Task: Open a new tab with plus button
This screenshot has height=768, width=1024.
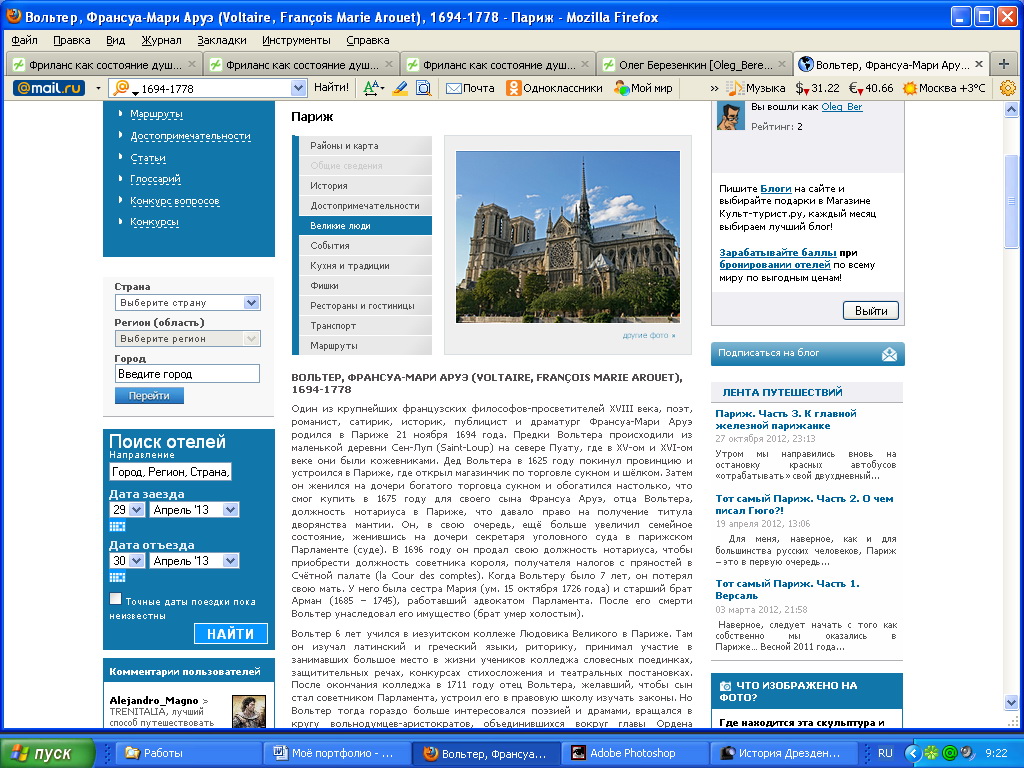Action: (1004, 64)
